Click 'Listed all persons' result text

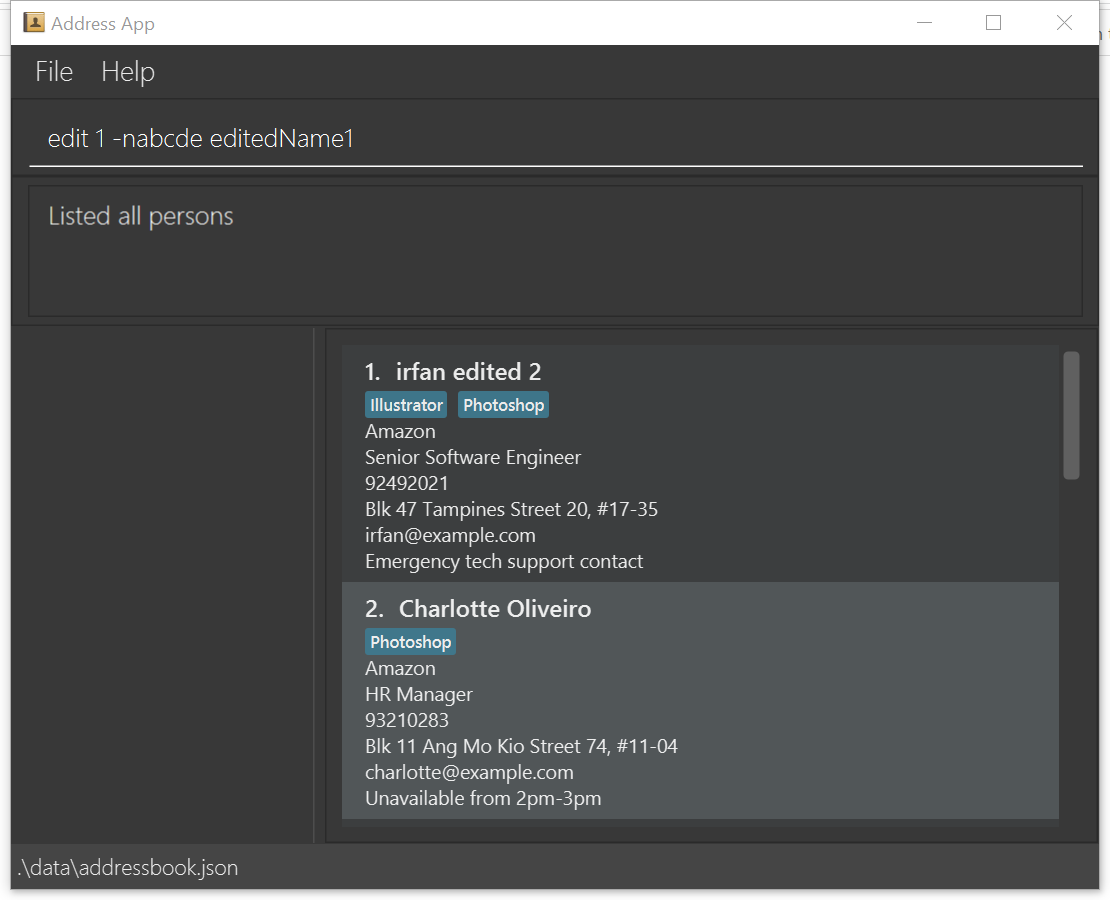[140, 217]
